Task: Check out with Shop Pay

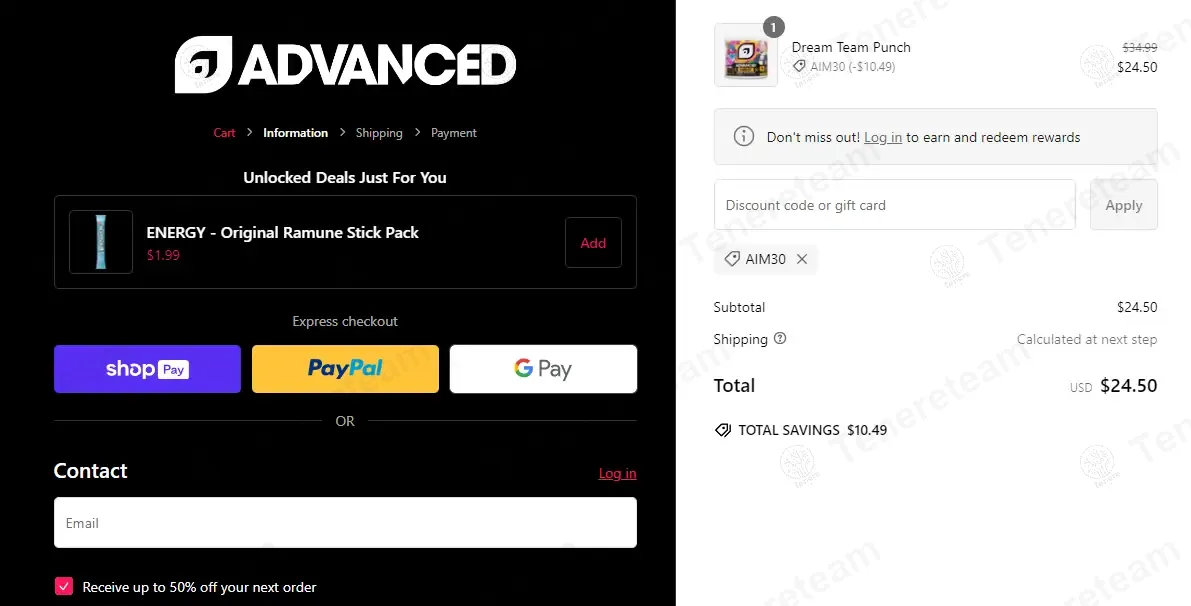Action: click(x=147, y=369)
